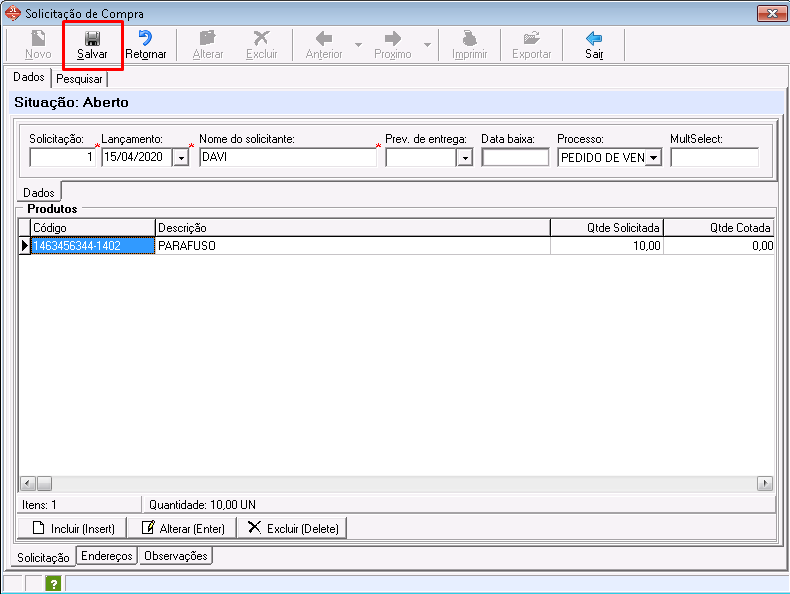
Task: Open the Lançamento date picker
Action: 181,158
